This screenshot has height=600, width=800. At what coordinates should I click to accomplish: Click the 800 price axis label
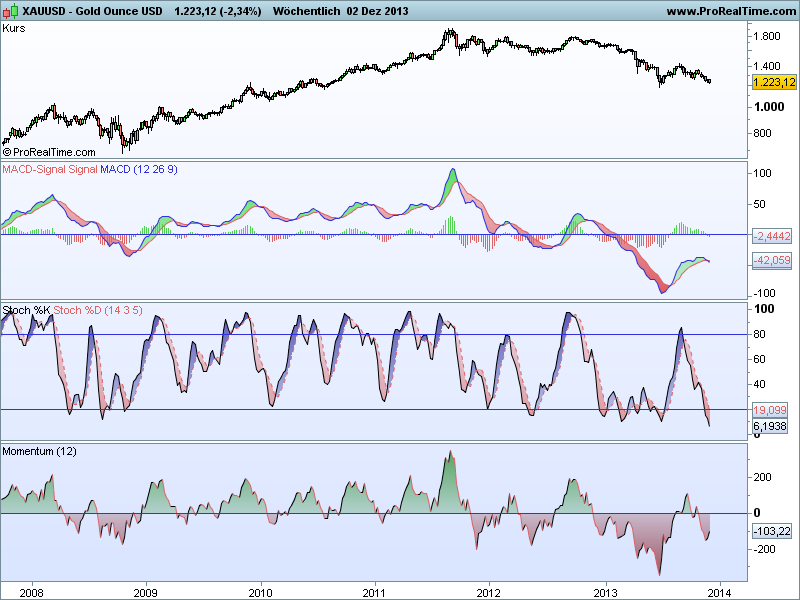pyautogui.click(x=762, y=133)
